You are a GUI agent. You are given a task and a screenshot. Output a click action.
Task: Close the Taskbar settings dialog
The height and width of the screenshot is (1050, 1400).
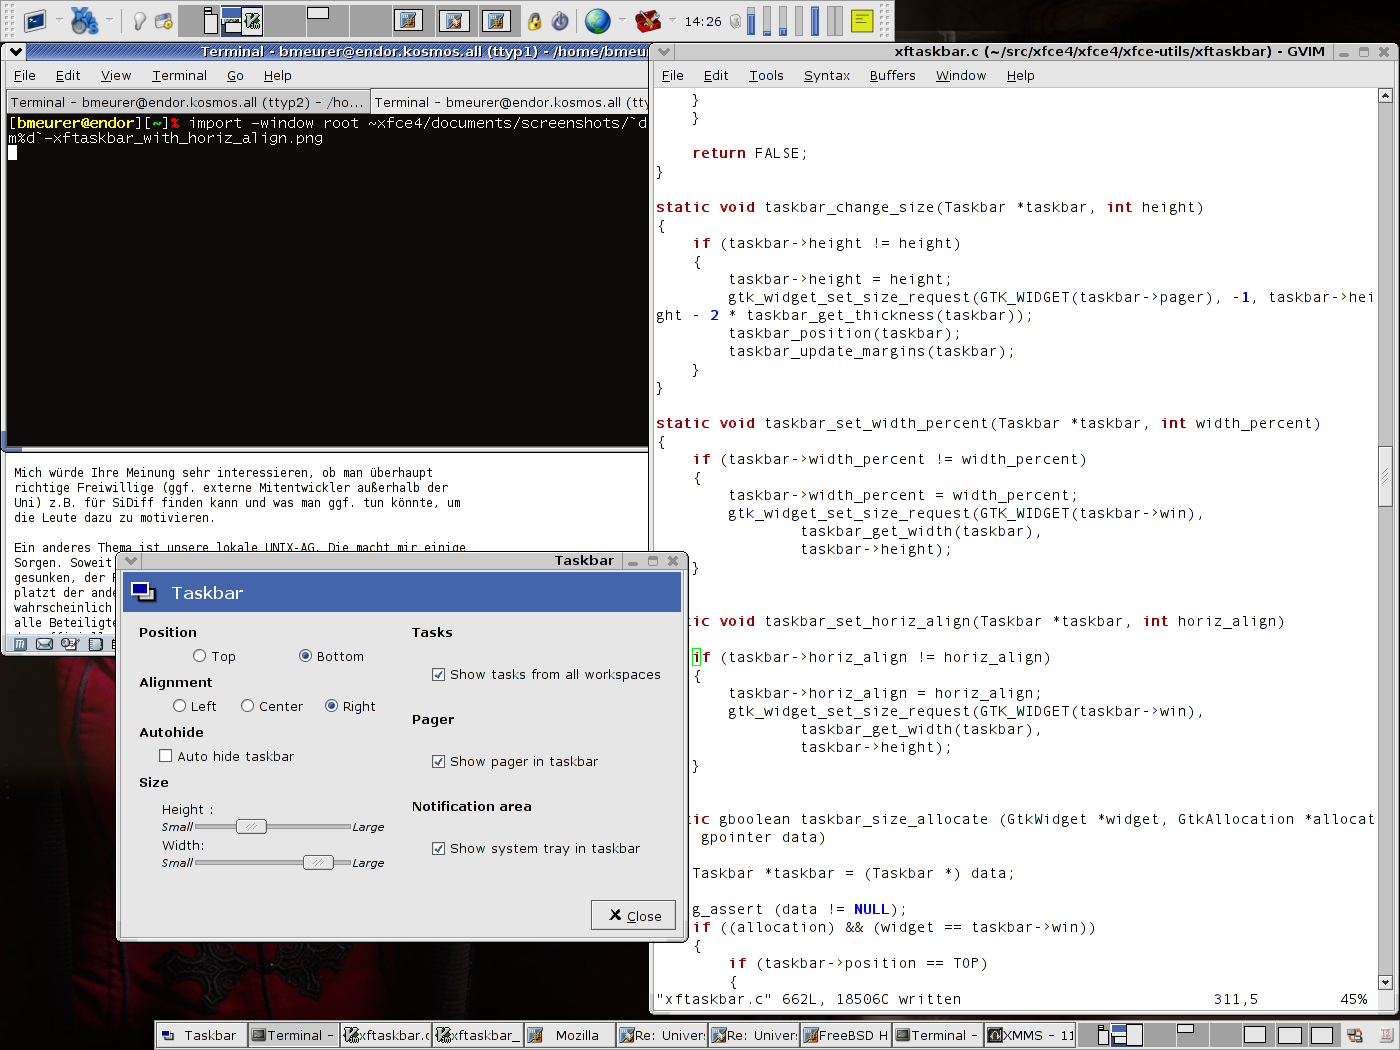634,915
